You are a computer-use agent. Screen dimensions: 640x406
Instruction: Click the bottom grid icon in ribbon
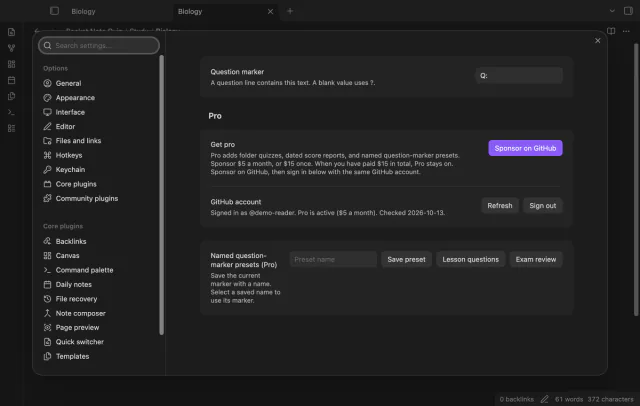[x=11, y=129]
